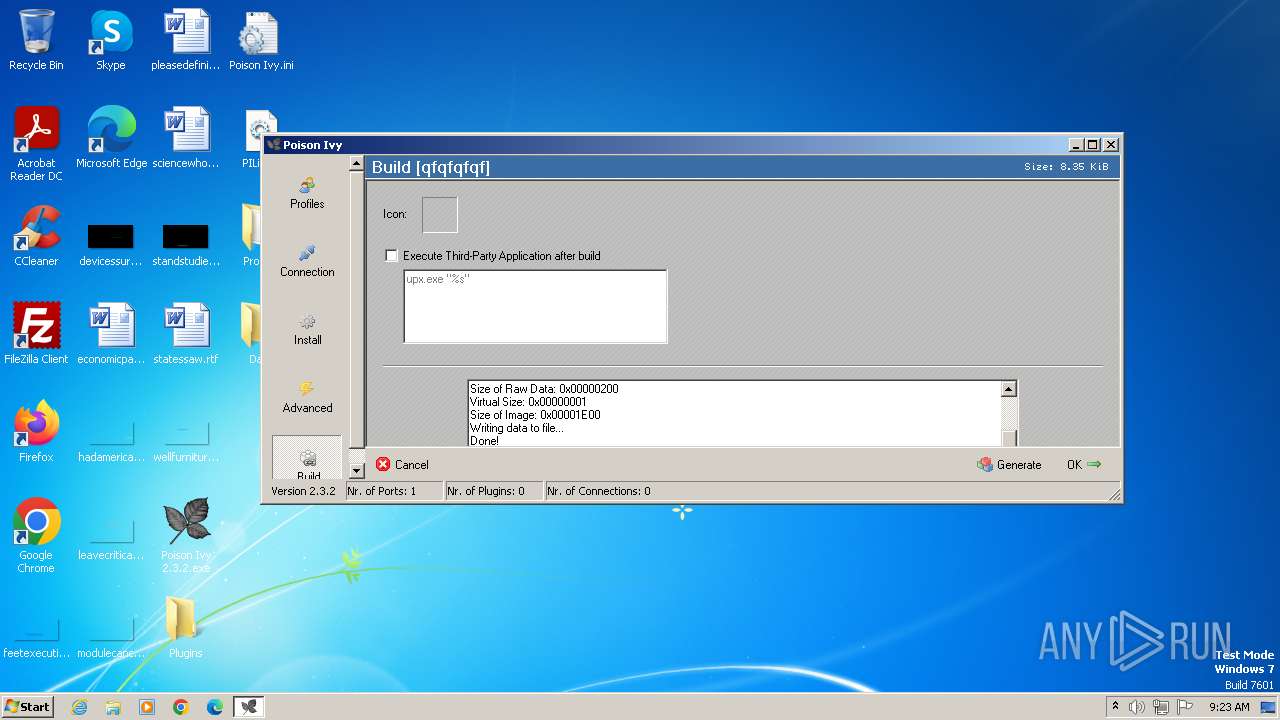
Task: Open the volume control tray icon
Action: point(1137,707)
